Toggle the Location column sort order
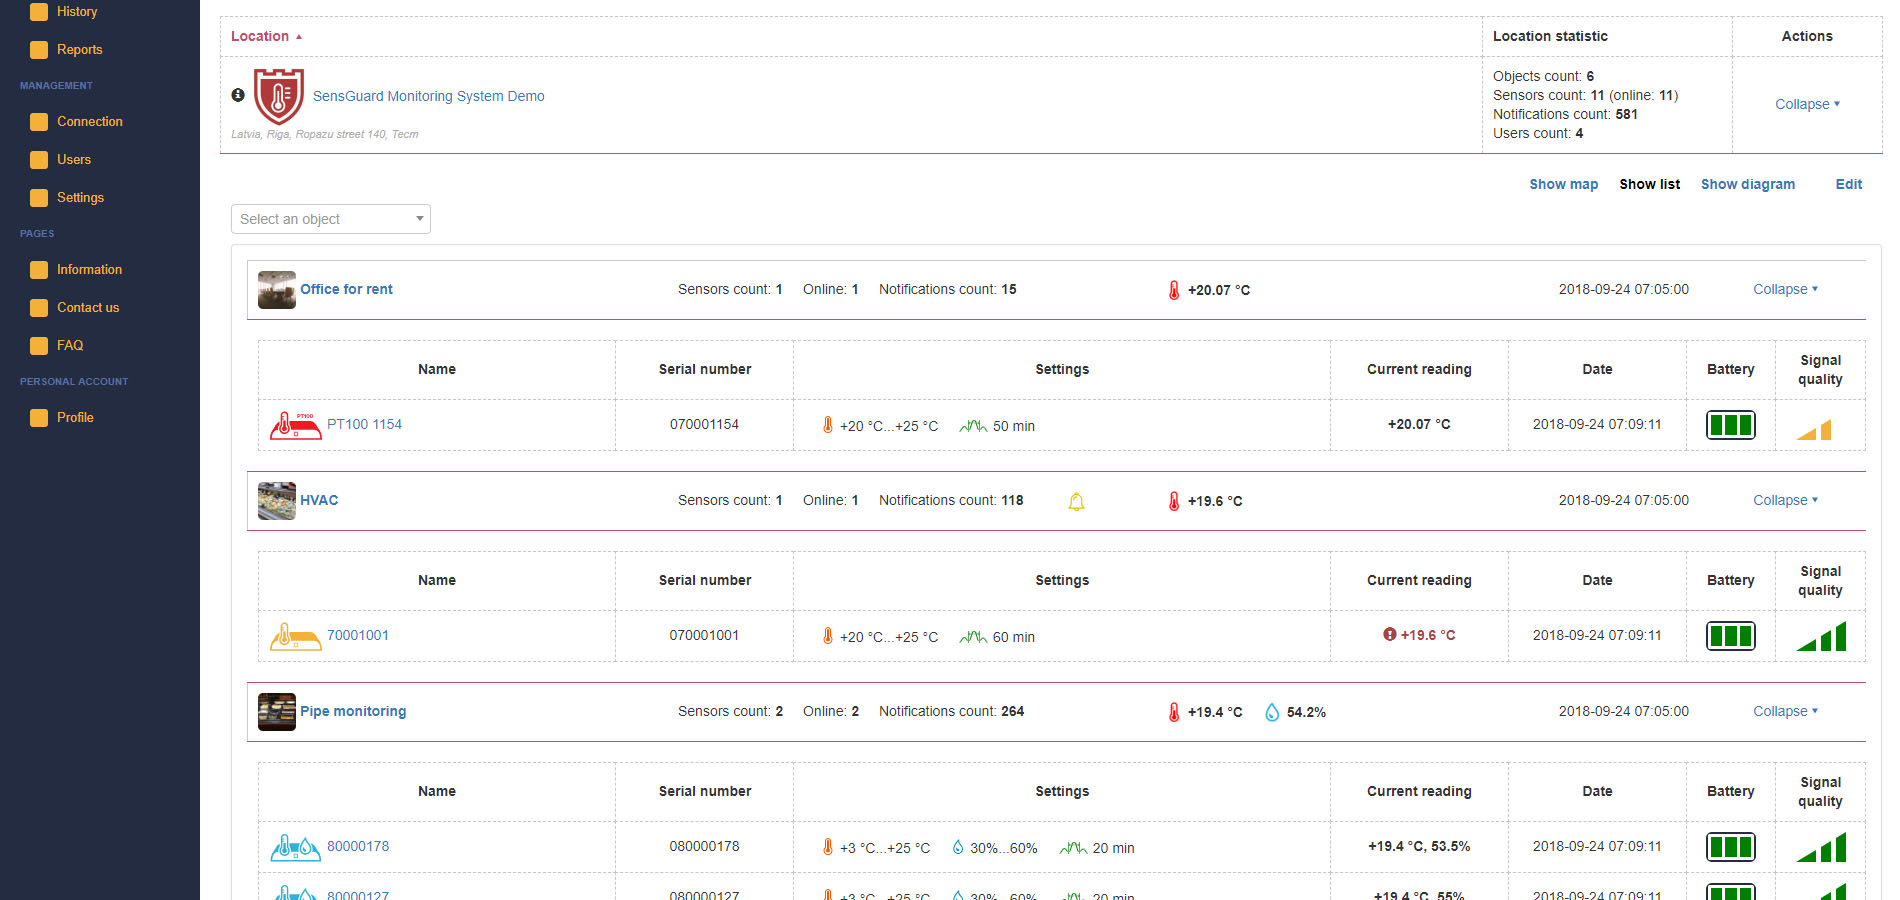Image resolution: width=1900 pixels, height=900 pixels. (260, 35)
